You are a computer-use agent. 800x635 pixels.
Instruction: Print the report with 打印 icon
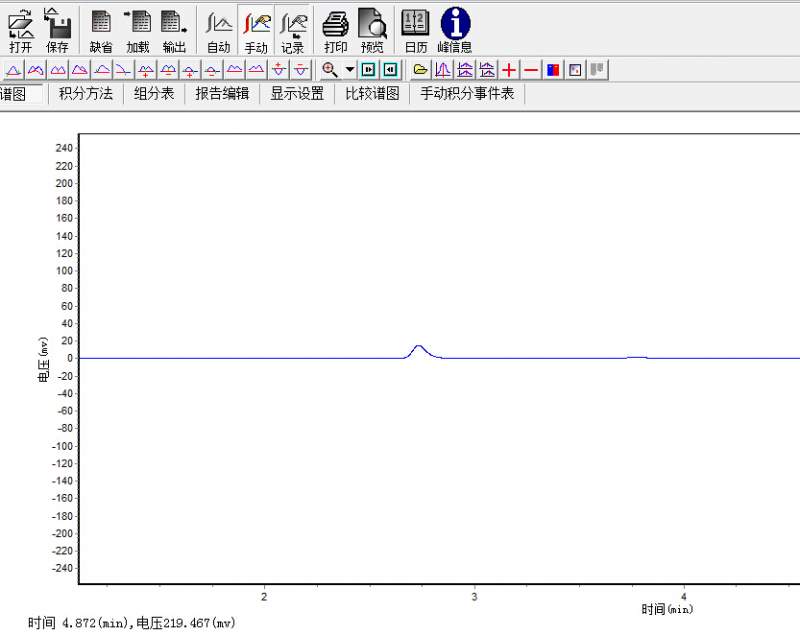point(336,31)
